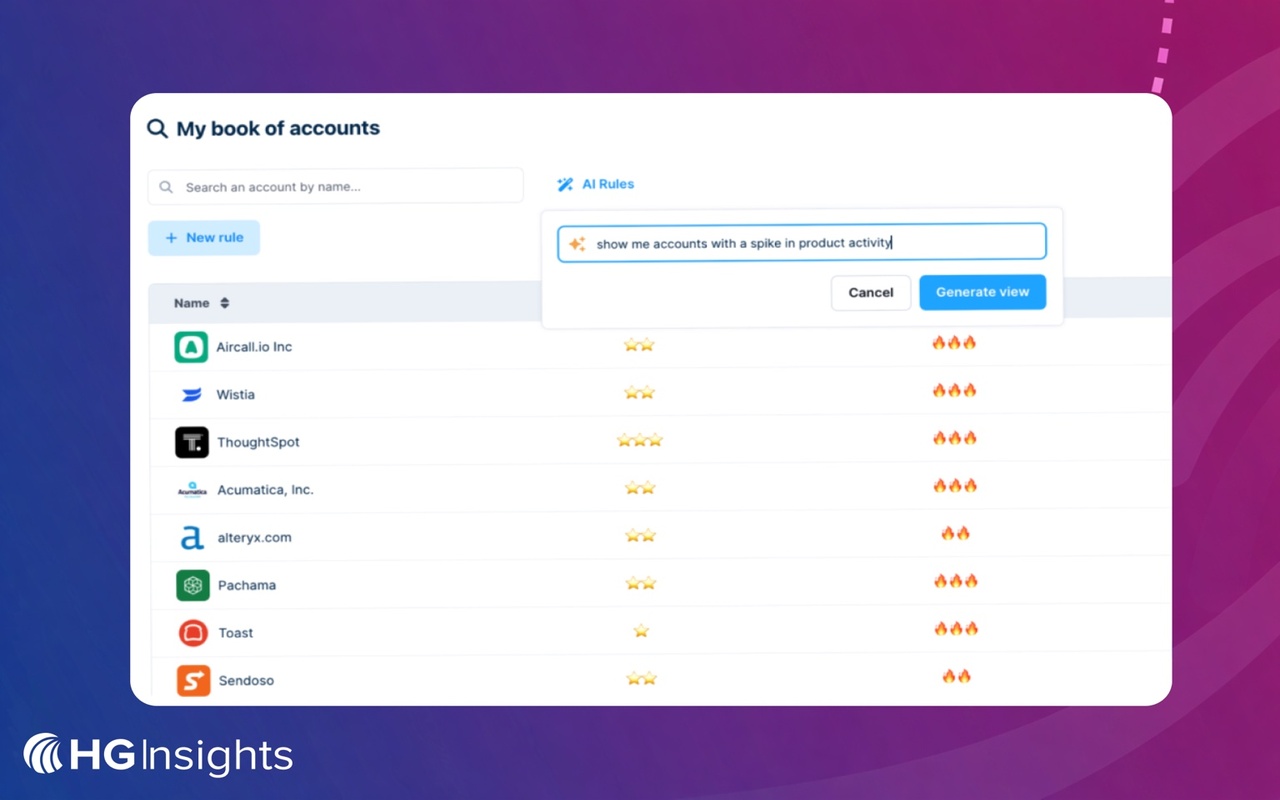1280x800 pixels.
Task: Click the flame icons in the Aircall.io Inc row
Action: pos(954,343)
